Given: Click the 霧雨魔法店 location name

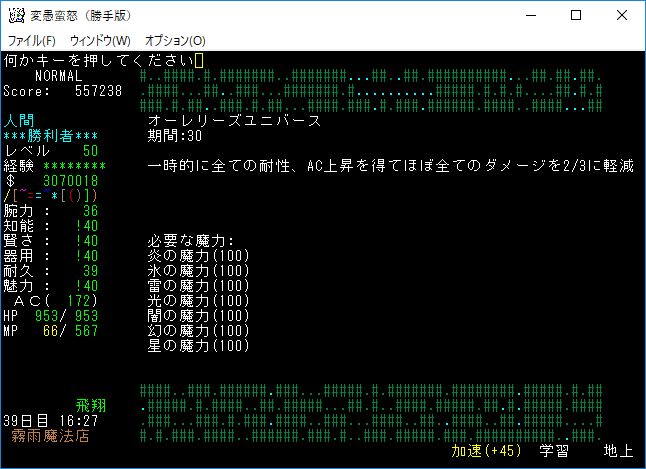Looking at the screenshot, I should pos(50,436).
